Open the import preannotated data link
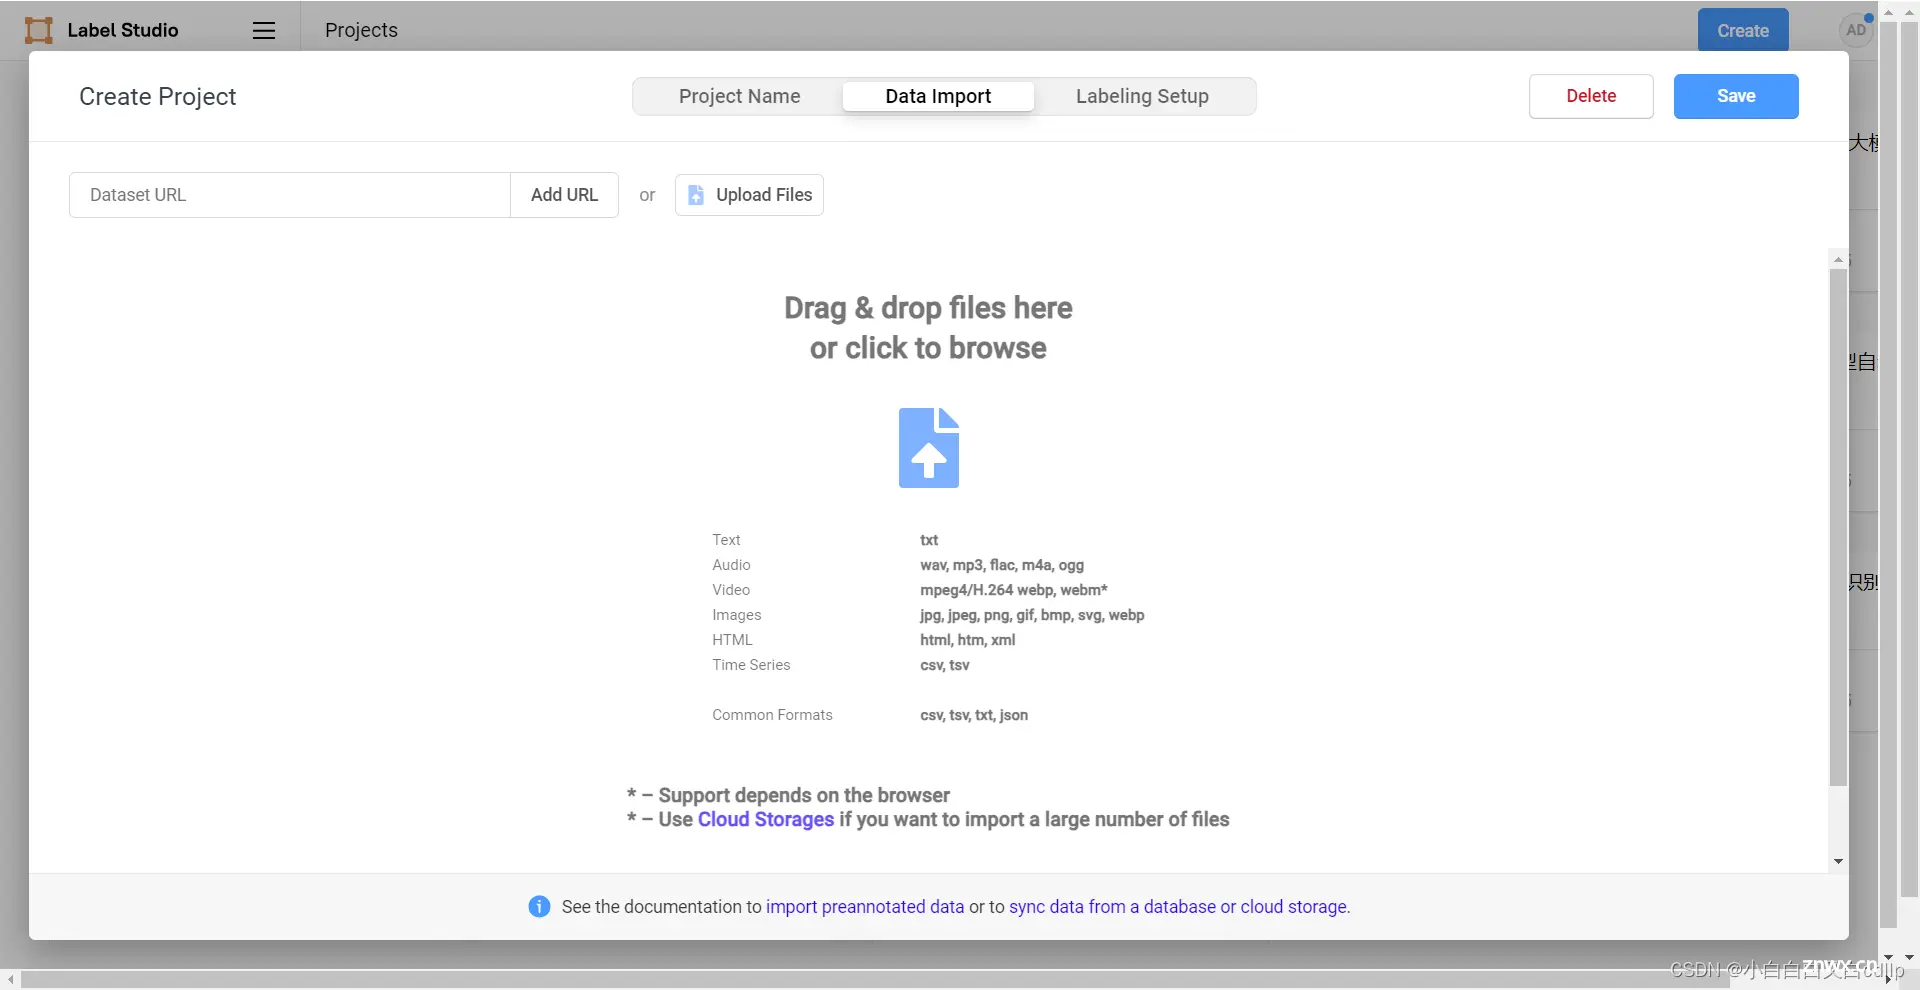 (x=865, y=907)
